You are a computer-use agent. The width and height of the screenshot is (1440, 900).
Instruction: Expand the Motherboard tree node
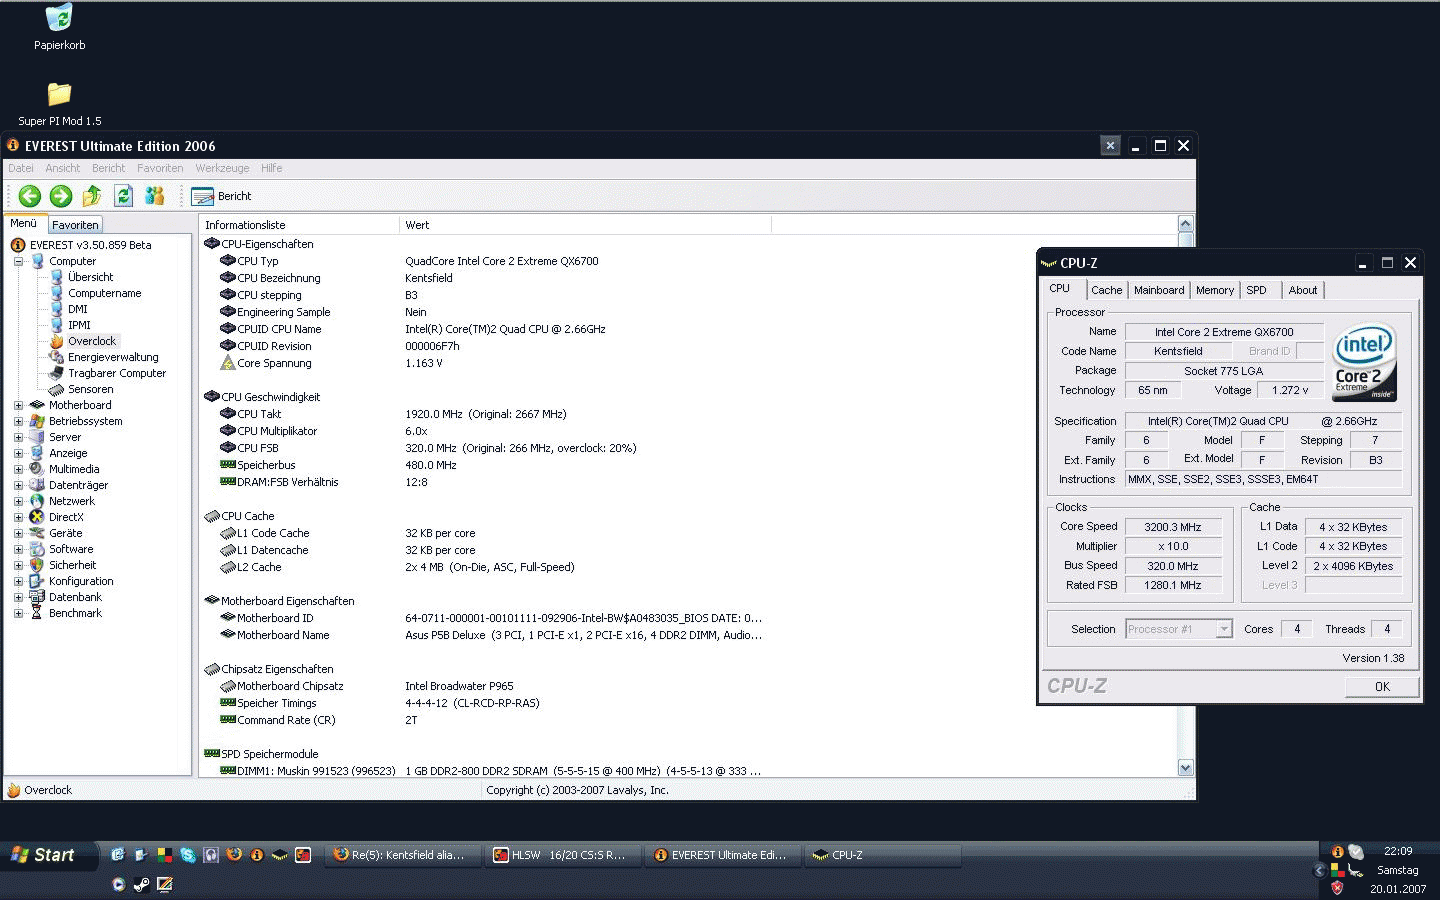(x=18, y=405)
